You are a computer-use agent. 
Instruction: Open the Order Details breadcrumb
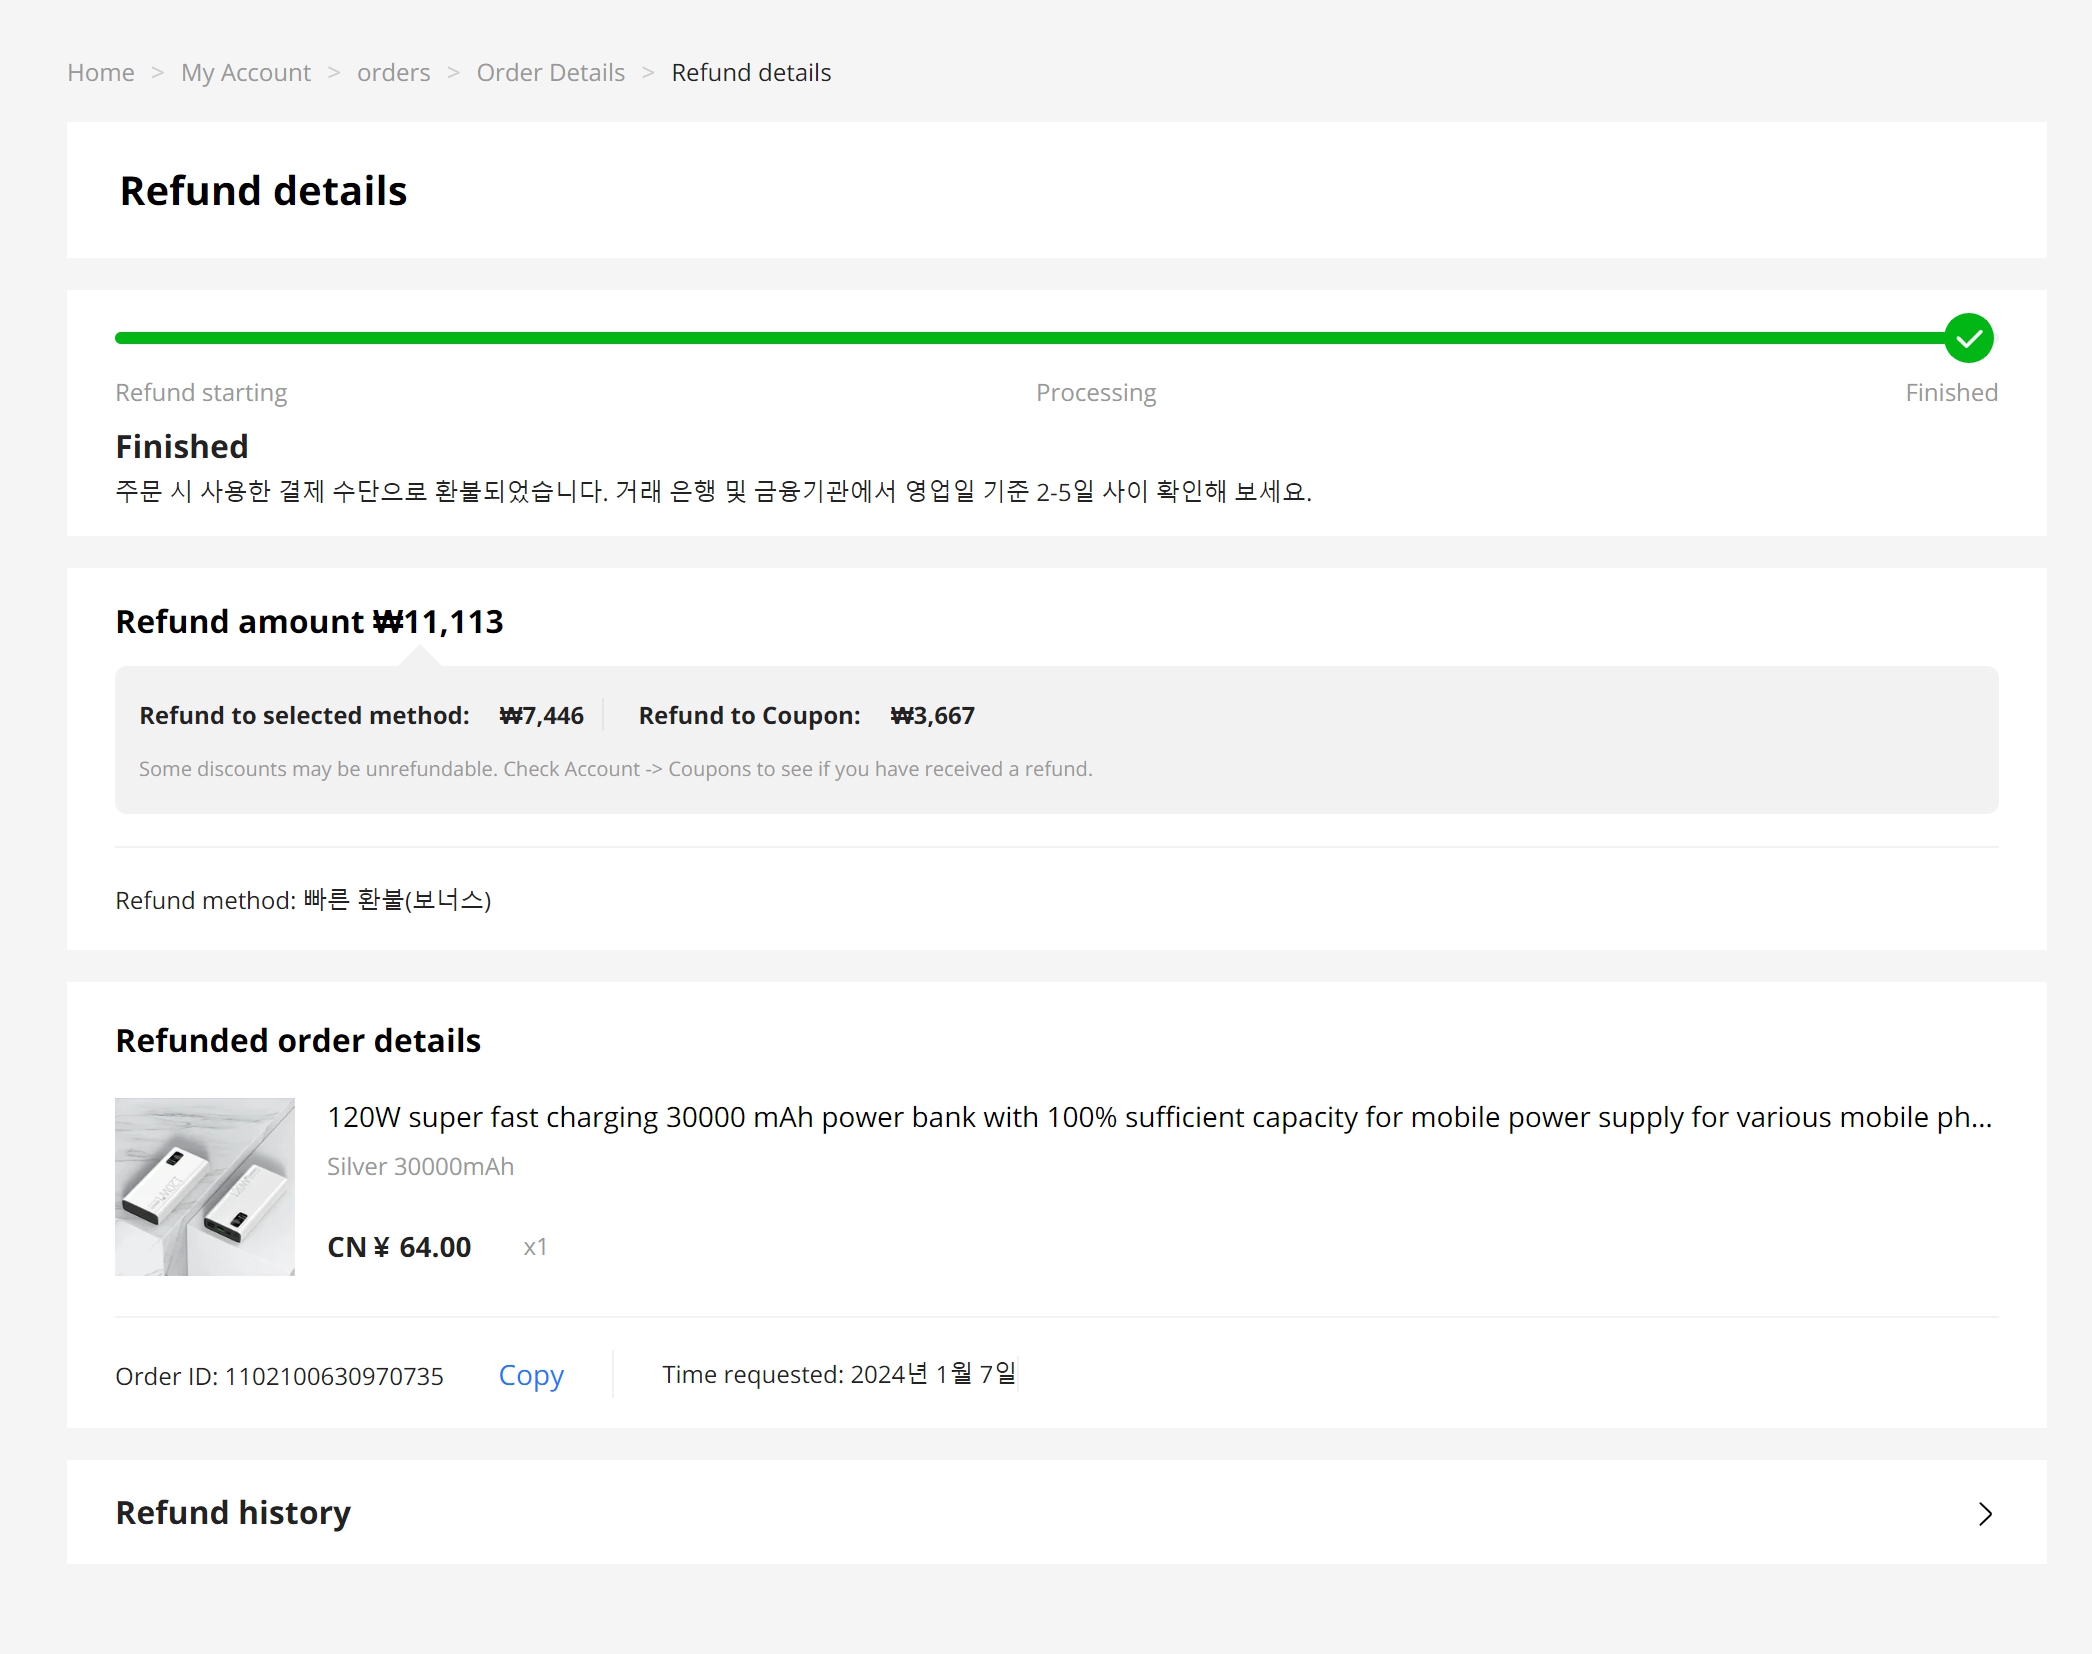(x=550, y=73)
